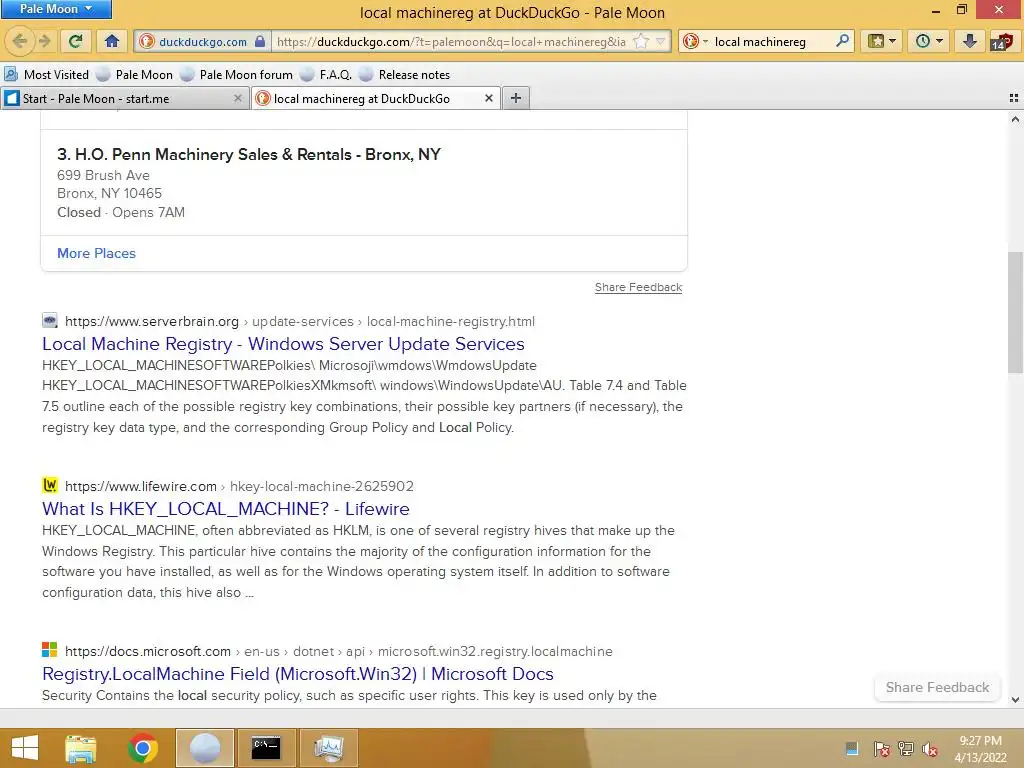Show all tabs list button
The width and height of the screenshot is (1024, 768).
[1014, 98]
